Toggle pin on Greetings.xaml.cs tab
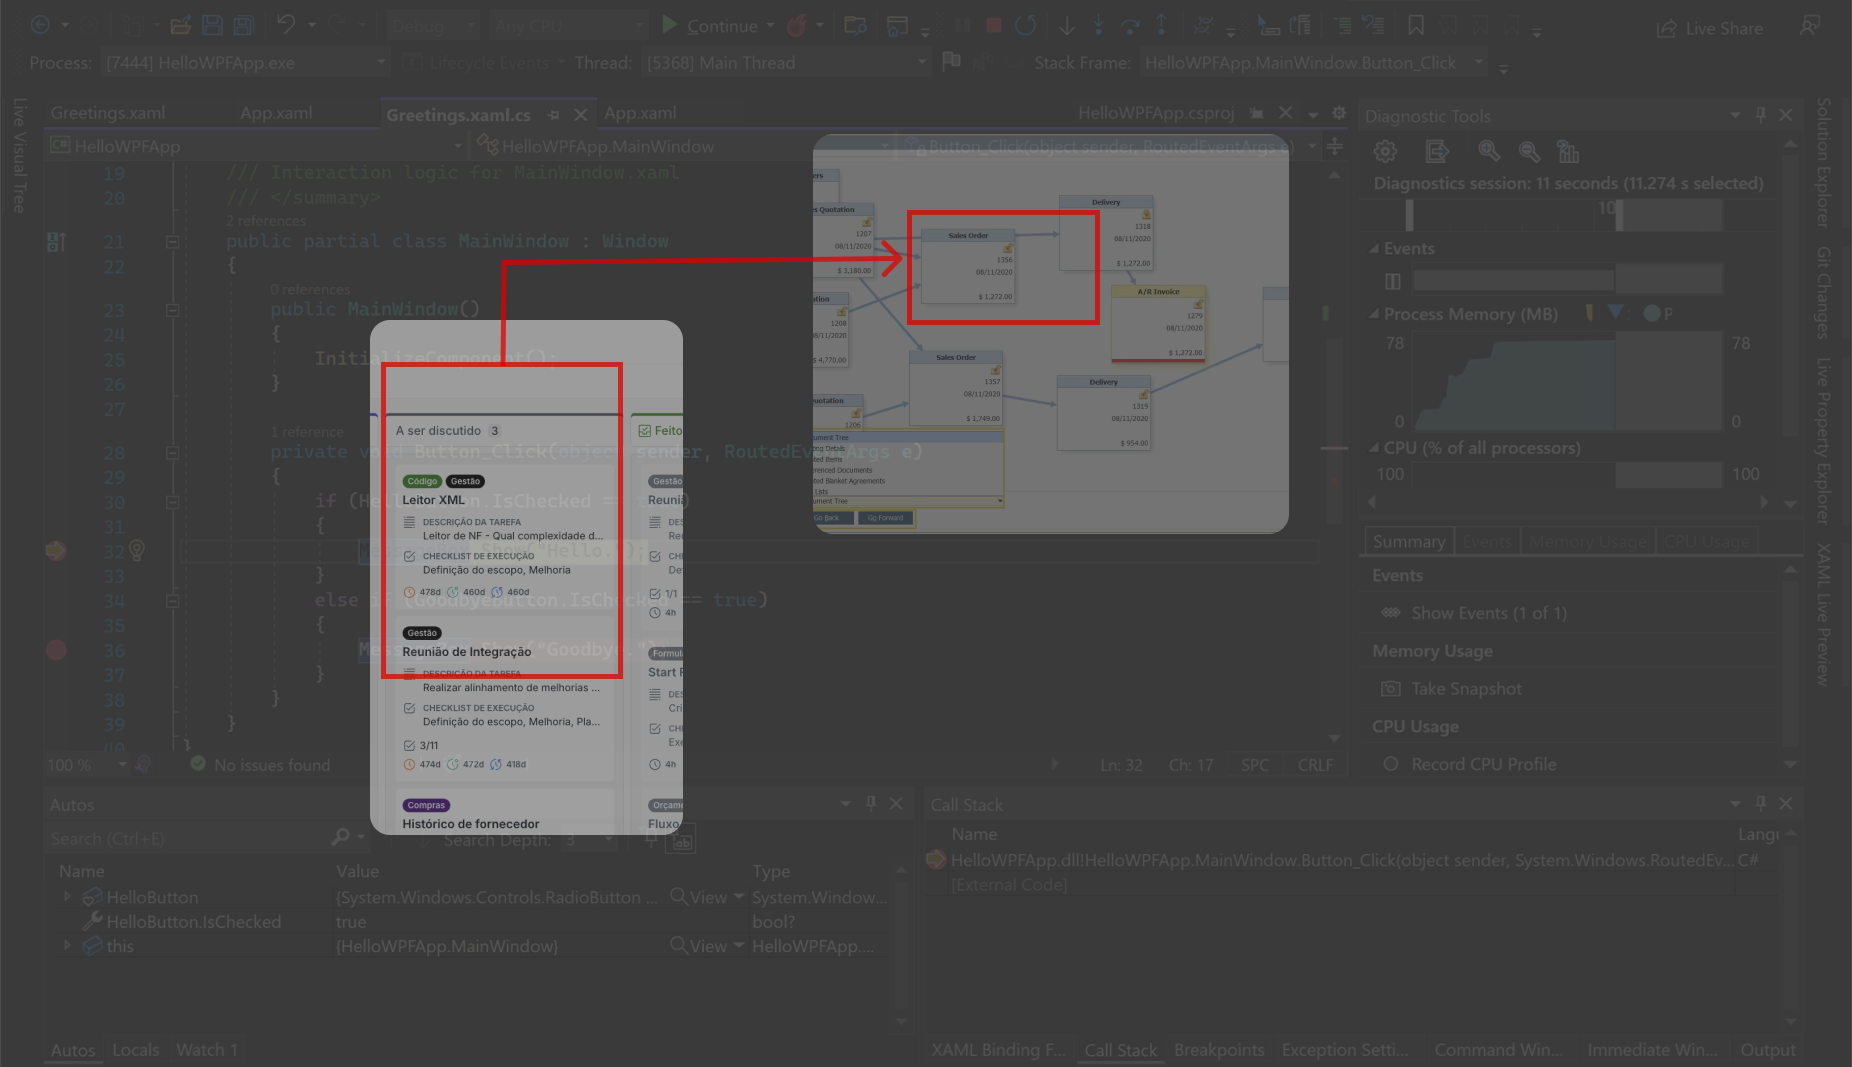 (554, 115)
